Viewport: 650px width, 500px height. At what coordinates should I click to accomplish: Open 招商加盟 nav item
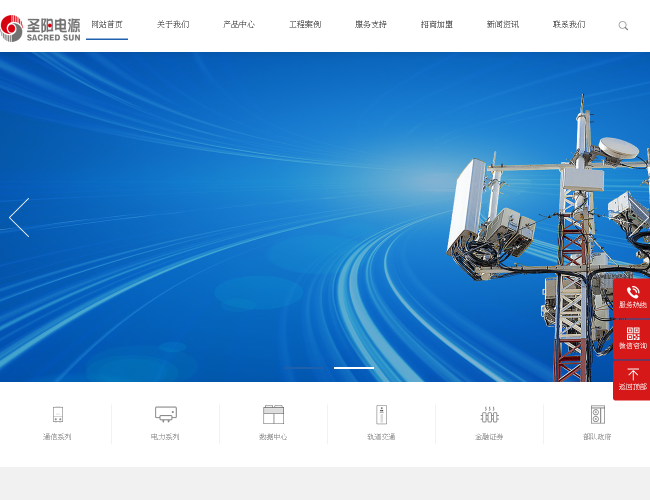point(437,24)
